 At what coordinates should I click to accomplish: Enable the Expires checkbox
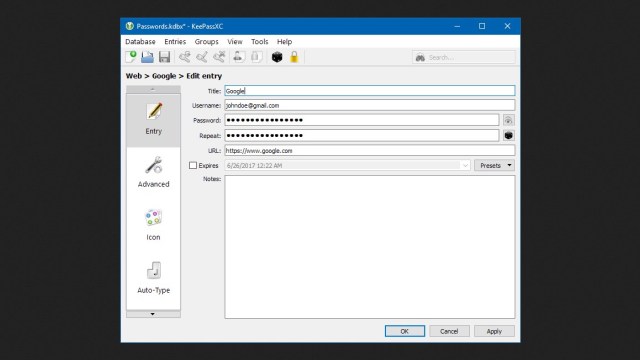coord(193,165)
